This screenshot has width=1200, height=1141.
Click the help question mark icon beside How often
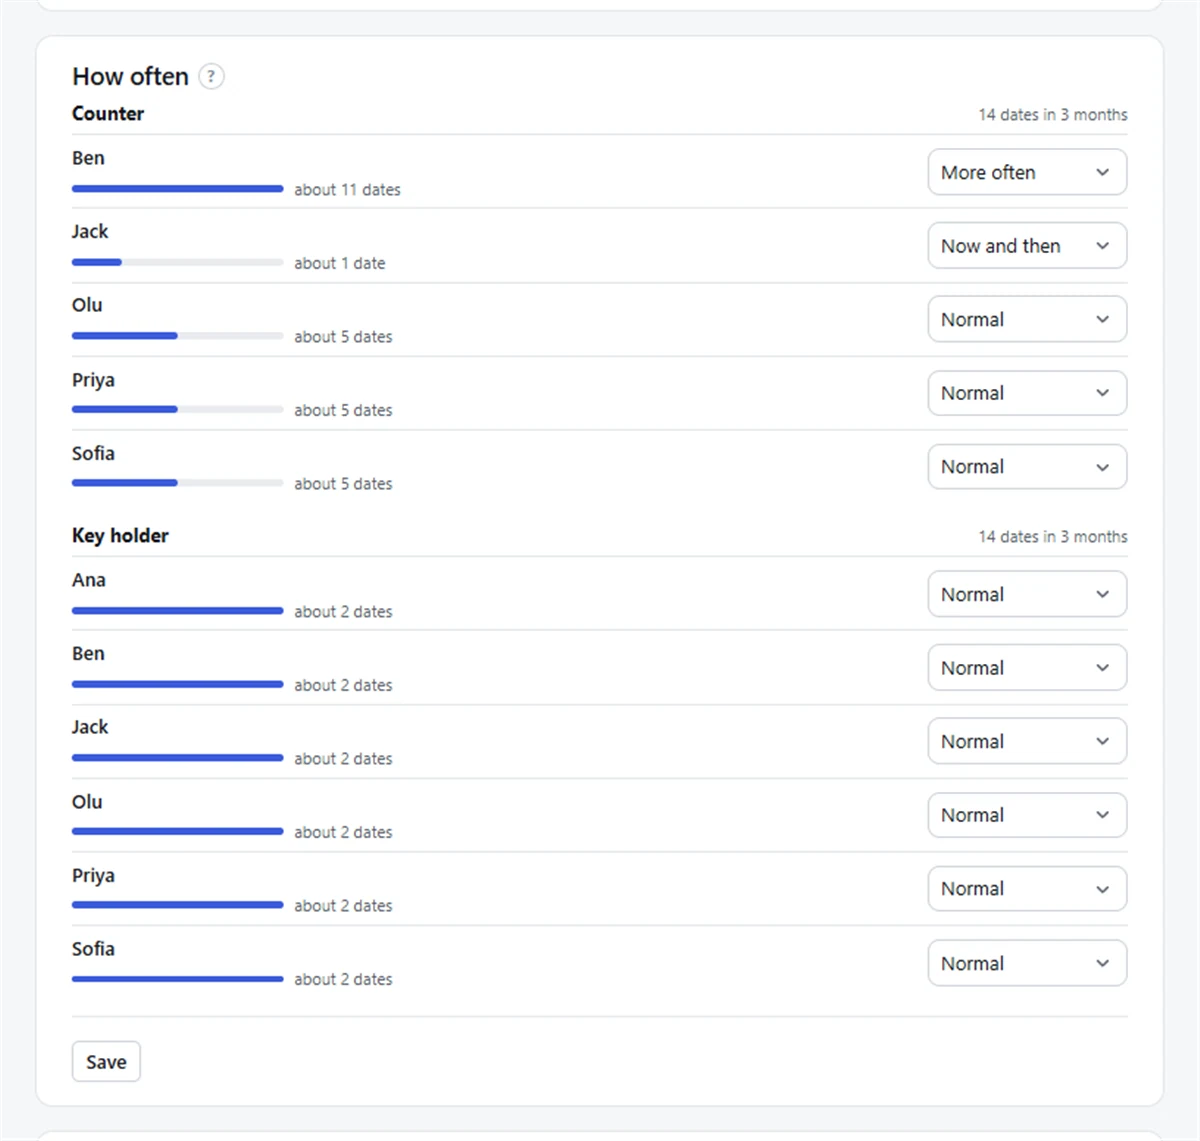(x=211, y=76)
